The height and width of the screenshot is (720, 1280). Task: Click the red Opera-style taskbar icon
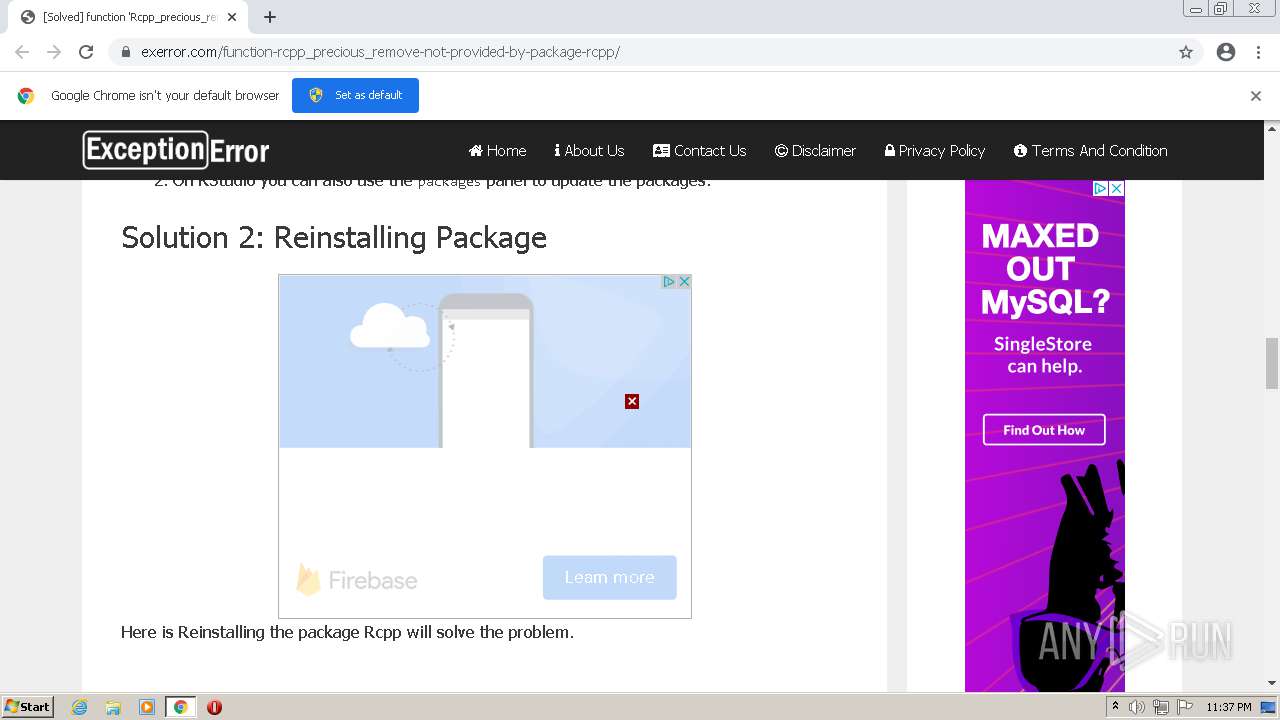(214, 707)
